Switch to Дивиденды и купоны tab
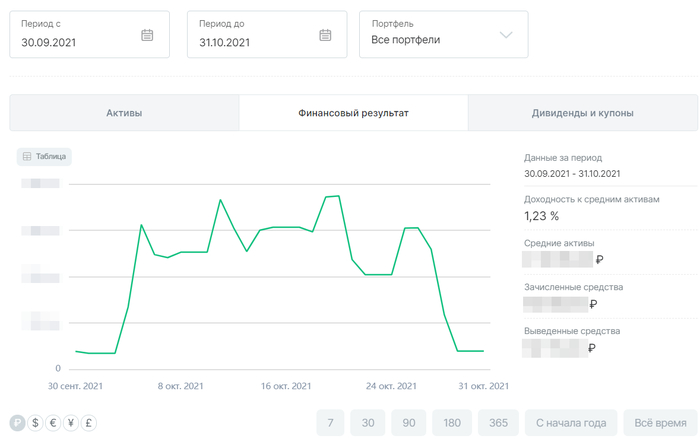This screenshot has height=442, width=700. click(x=582, y=113)
